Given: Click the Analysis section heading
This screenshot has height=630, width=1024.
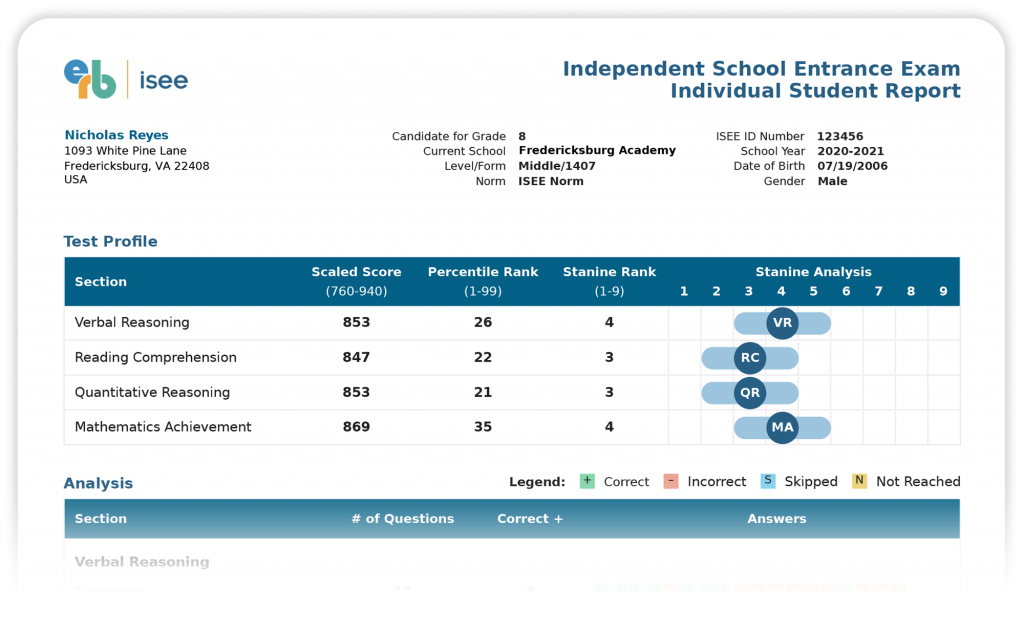Looking at the screenshot, I should [x=98, y=483].
